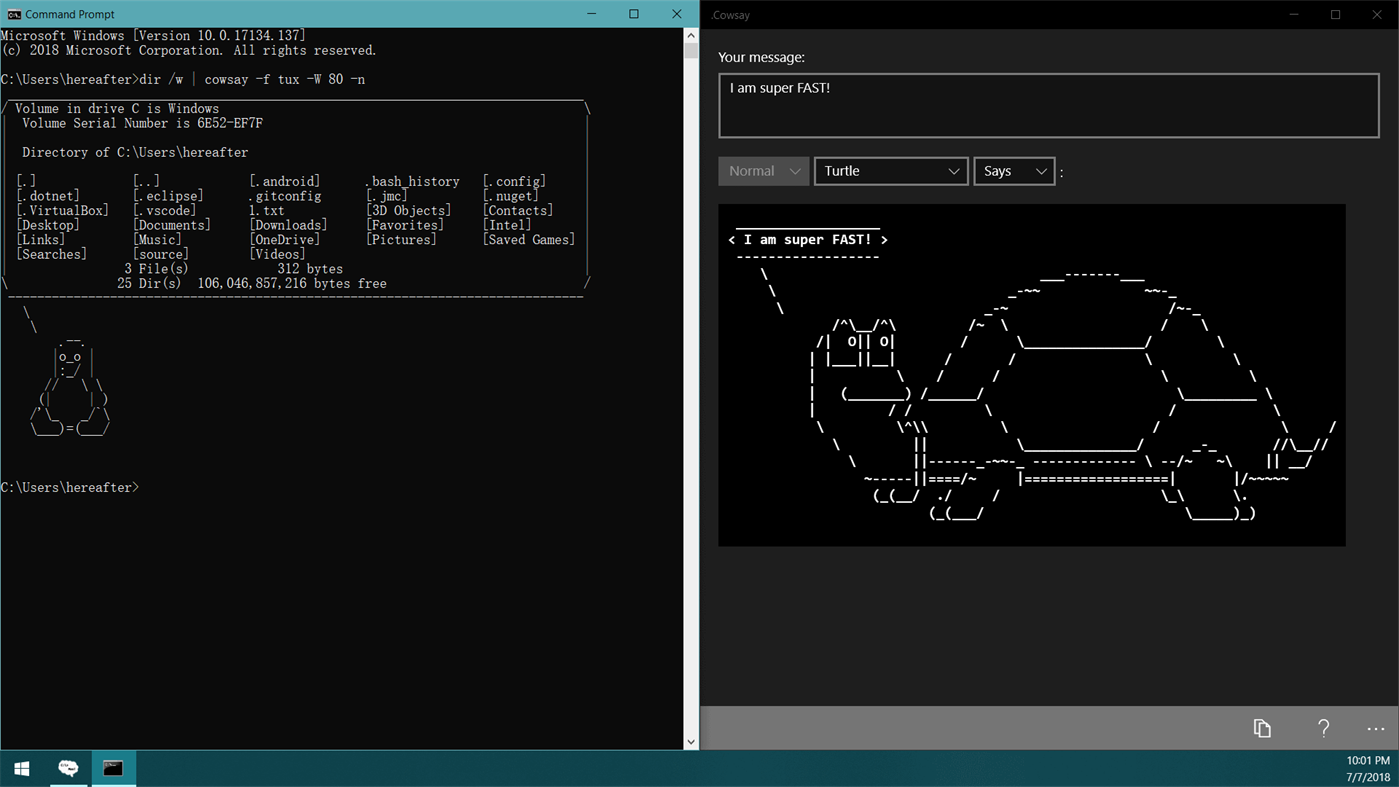Click the [.nuget] directory entry
Screen dimensions: 1399x787
coord(510,196)
